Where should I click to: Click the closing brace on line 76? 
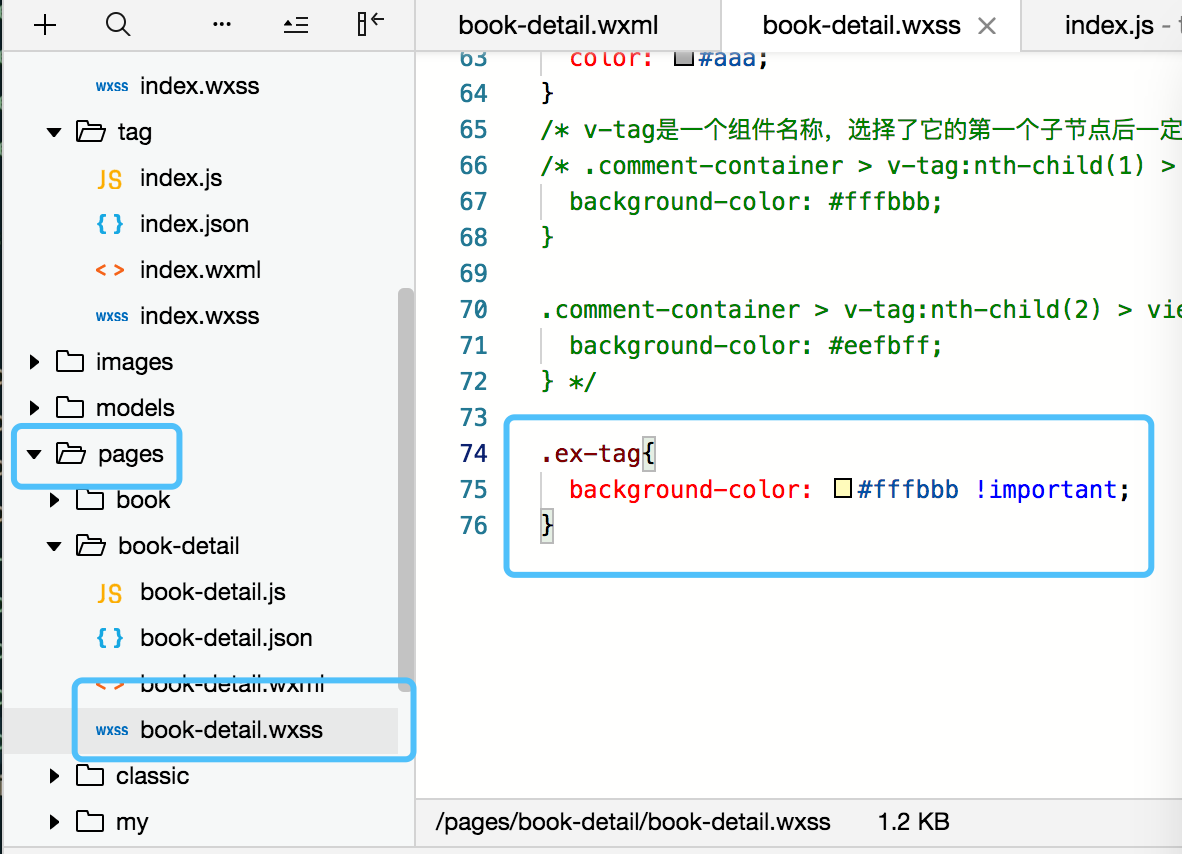[x=547, y=525]
